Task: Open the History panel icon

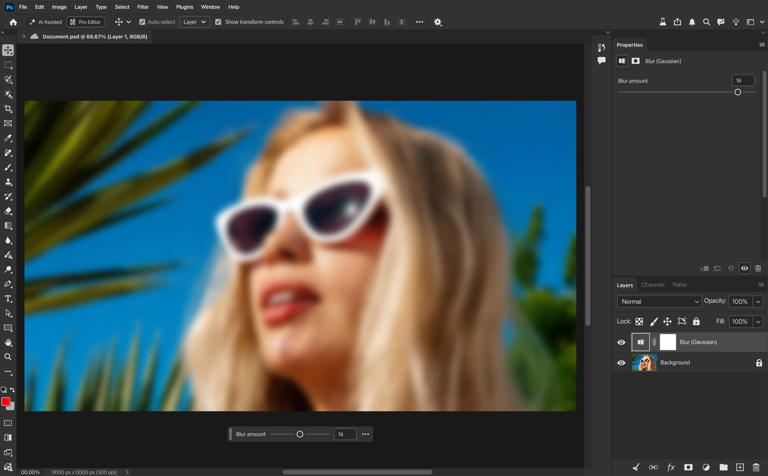Action: pos(601,48)
